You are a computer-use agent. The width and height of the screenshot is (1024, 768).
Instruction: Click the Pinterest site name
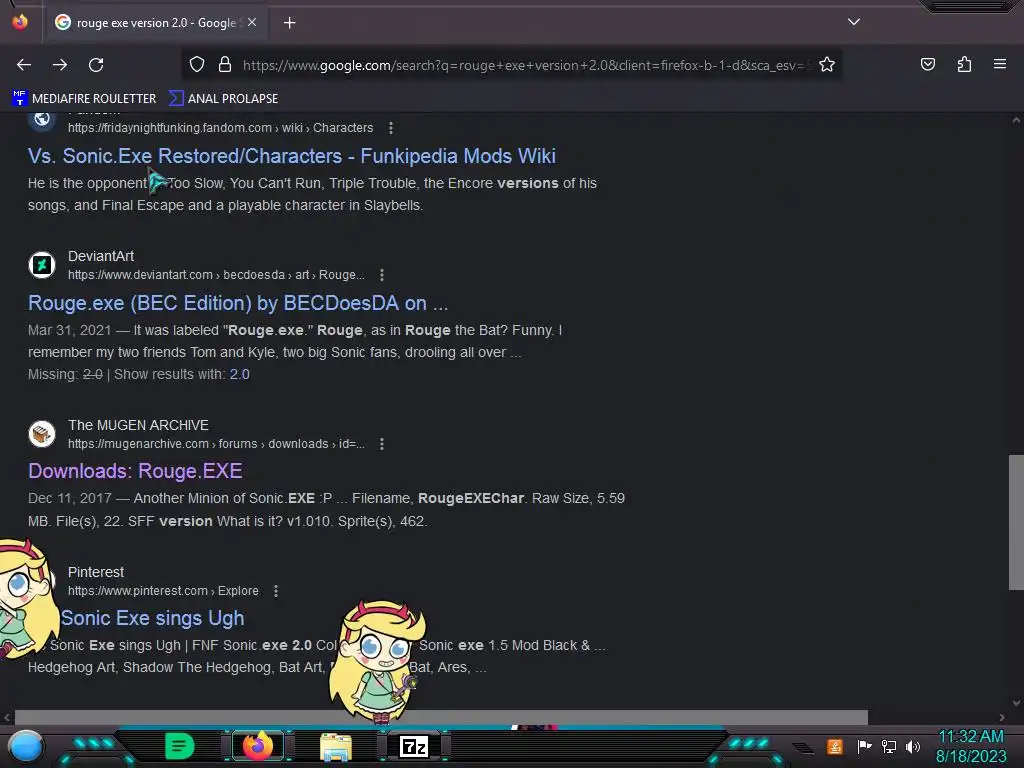[96, 572]
